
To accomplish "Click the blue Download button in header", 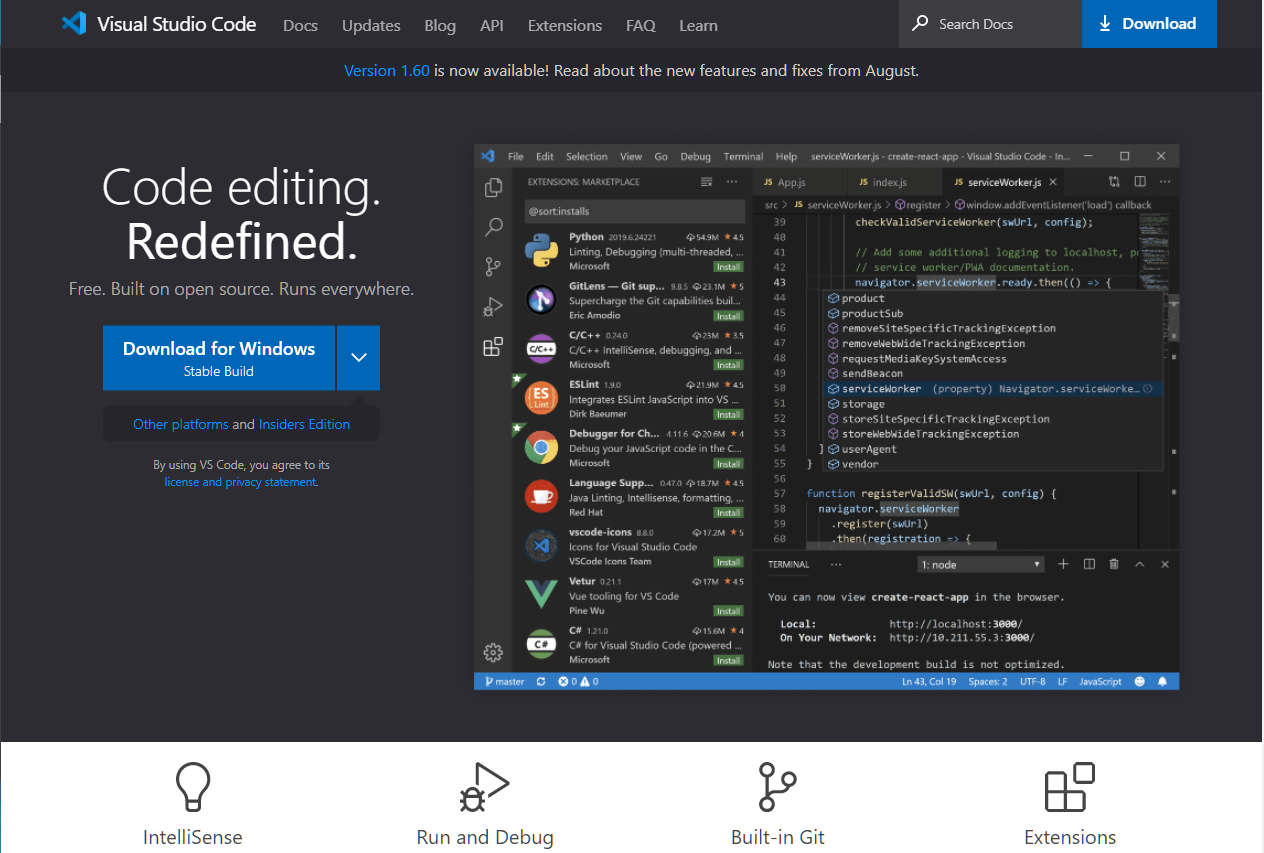I will [x=1149, y=24].
